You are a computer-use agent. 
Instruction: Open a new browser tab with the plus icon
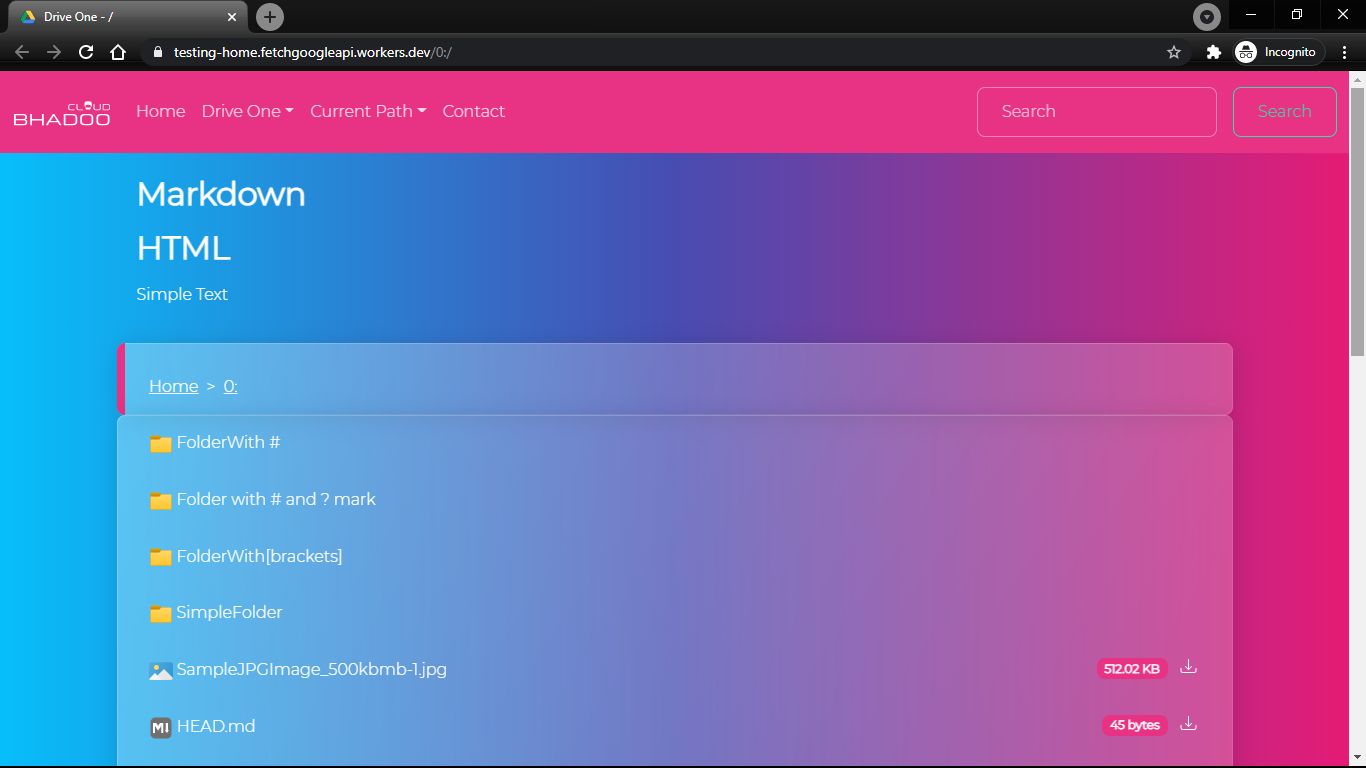point(270,17)
